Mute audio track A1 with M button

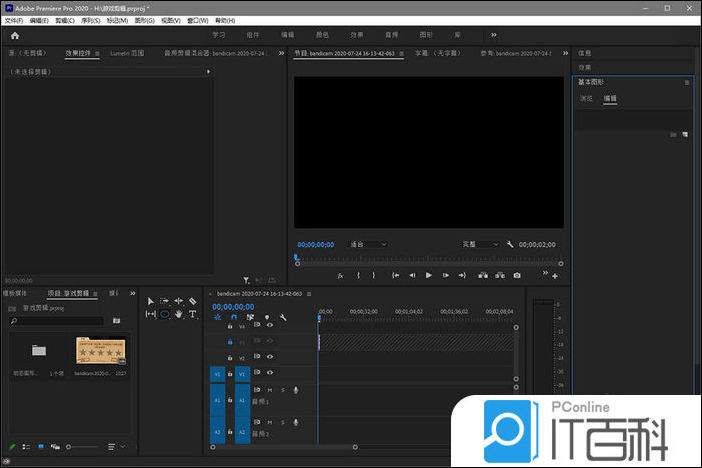[x=270, y=390]
